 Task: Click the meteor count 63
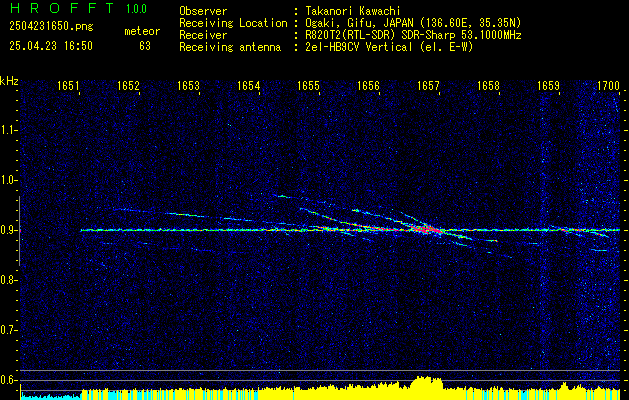pos(145,46)
